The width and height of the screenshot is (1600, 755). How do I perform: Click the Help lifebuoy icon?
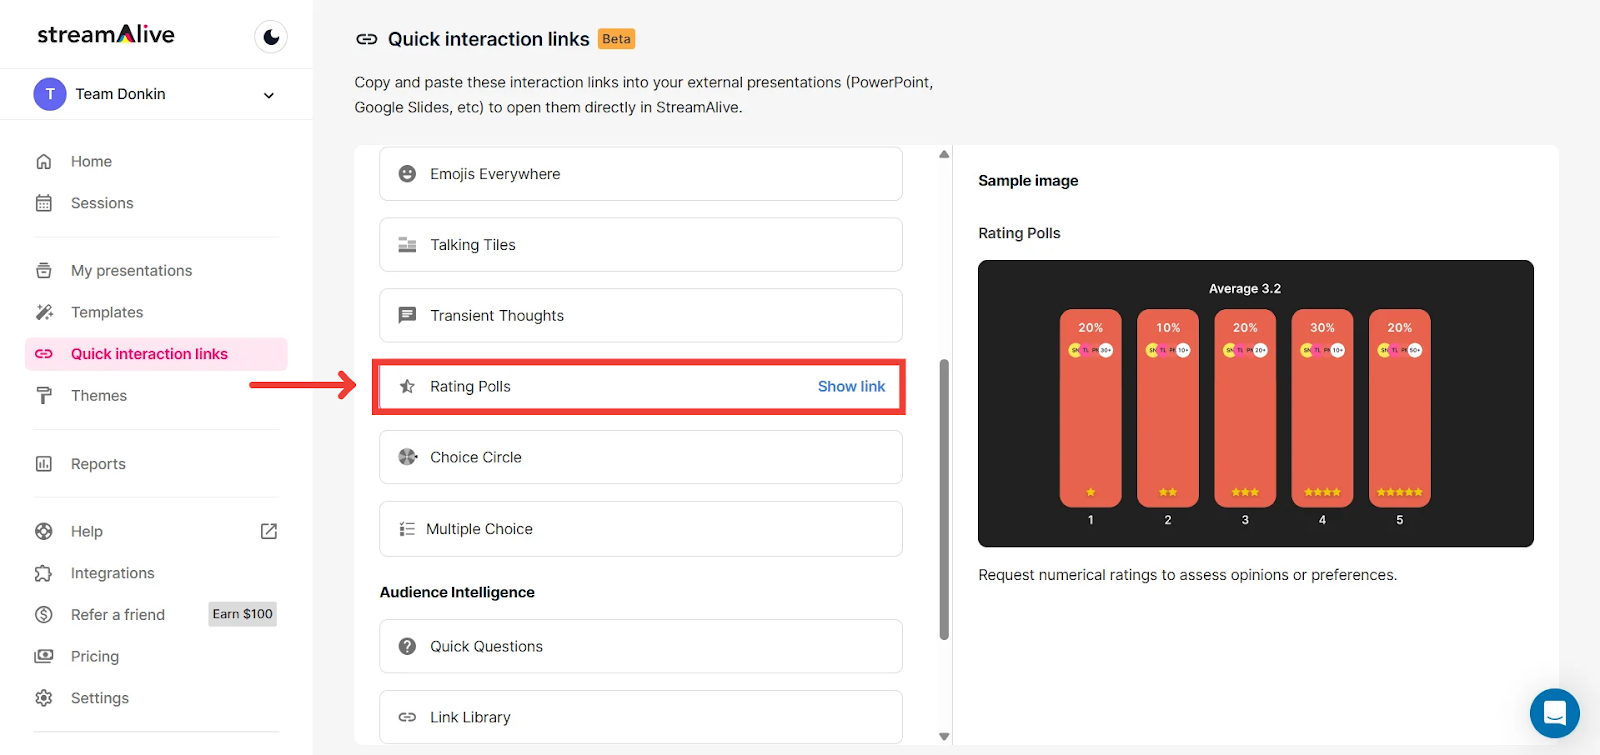(44, 531)
